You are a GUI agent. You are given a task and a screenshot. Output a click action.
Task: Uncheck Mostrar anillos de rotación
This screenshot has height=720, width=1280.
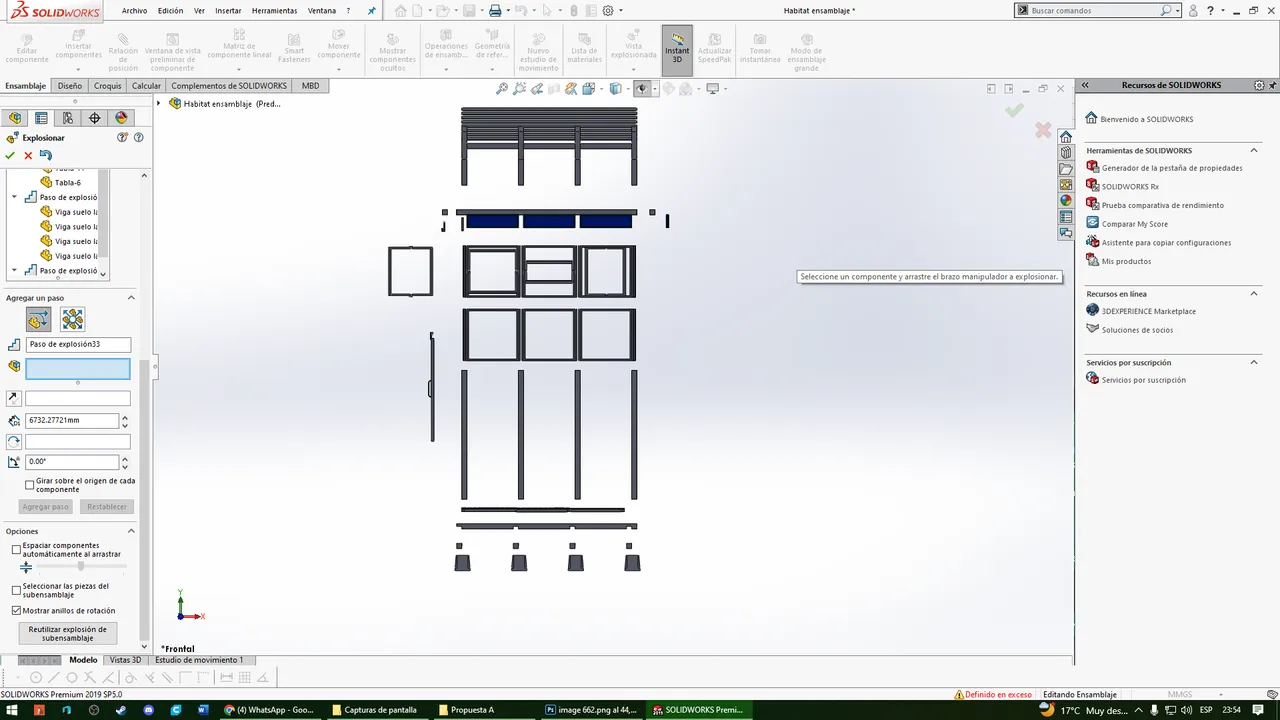coord(16,610)
